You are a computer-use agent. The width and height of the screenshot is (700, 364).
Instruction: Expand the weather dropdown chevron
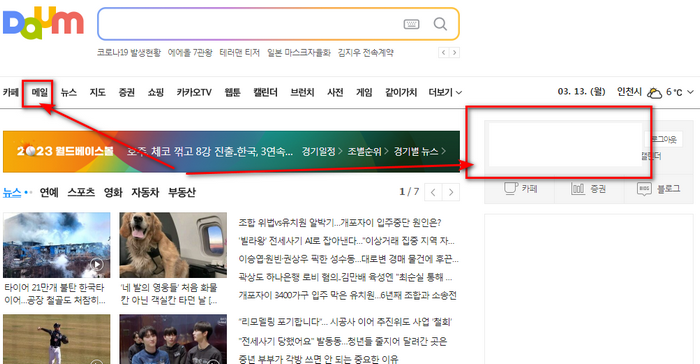[x=690, y=92]
